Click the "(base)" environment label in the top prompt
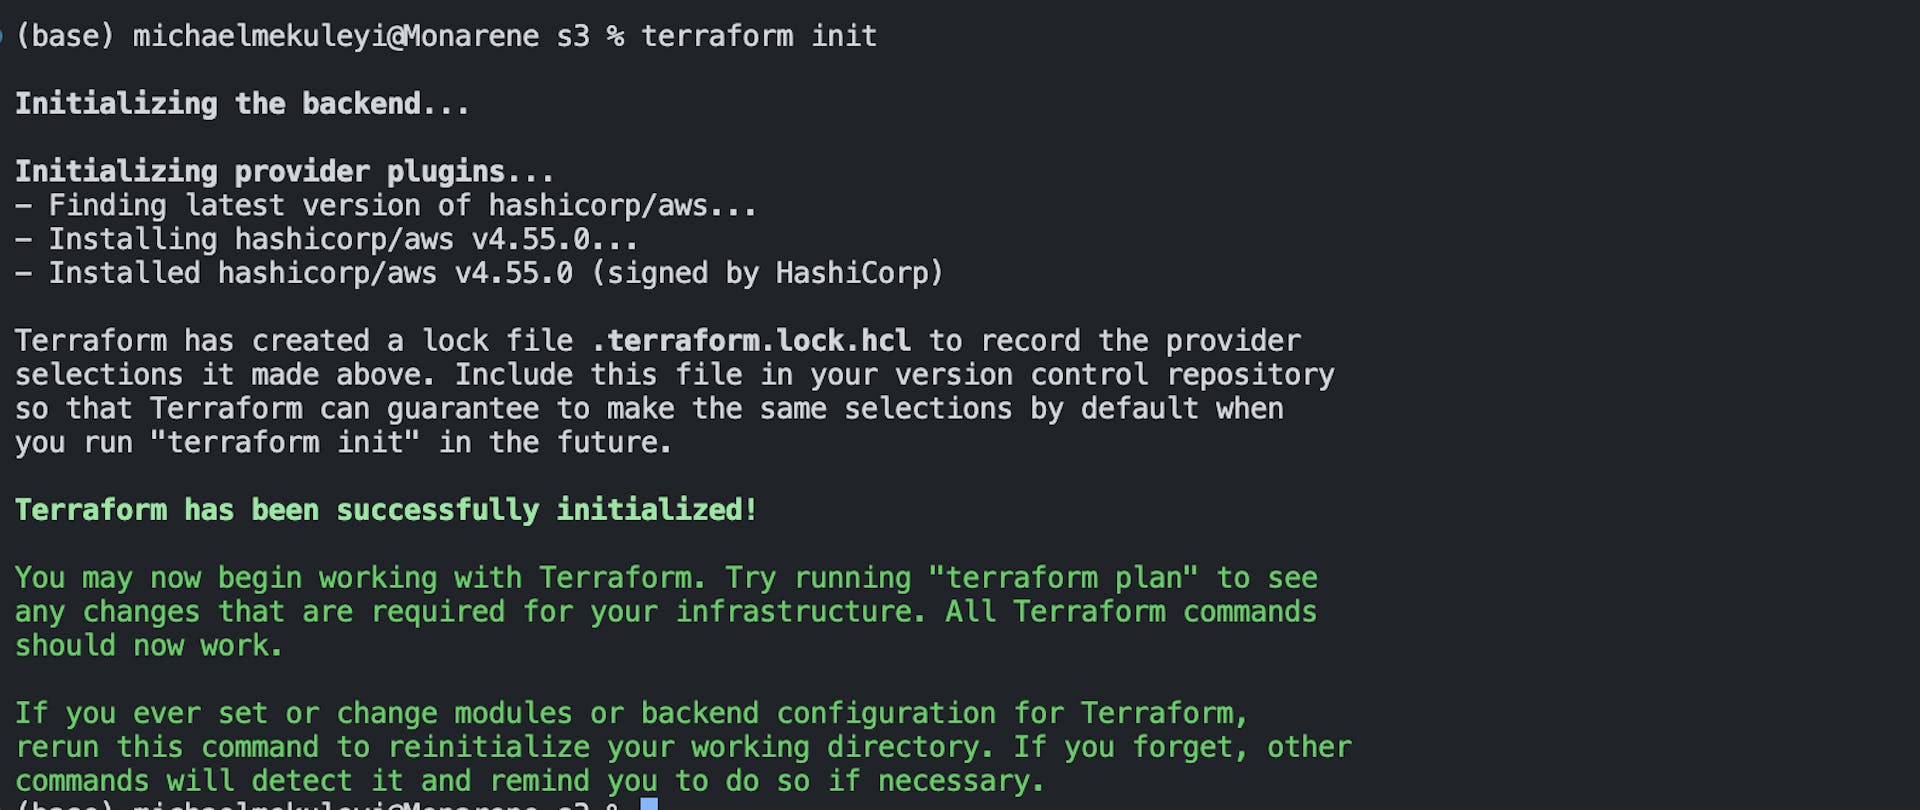1920x810 pixels. pyautogui.click(x=65, y=37)
